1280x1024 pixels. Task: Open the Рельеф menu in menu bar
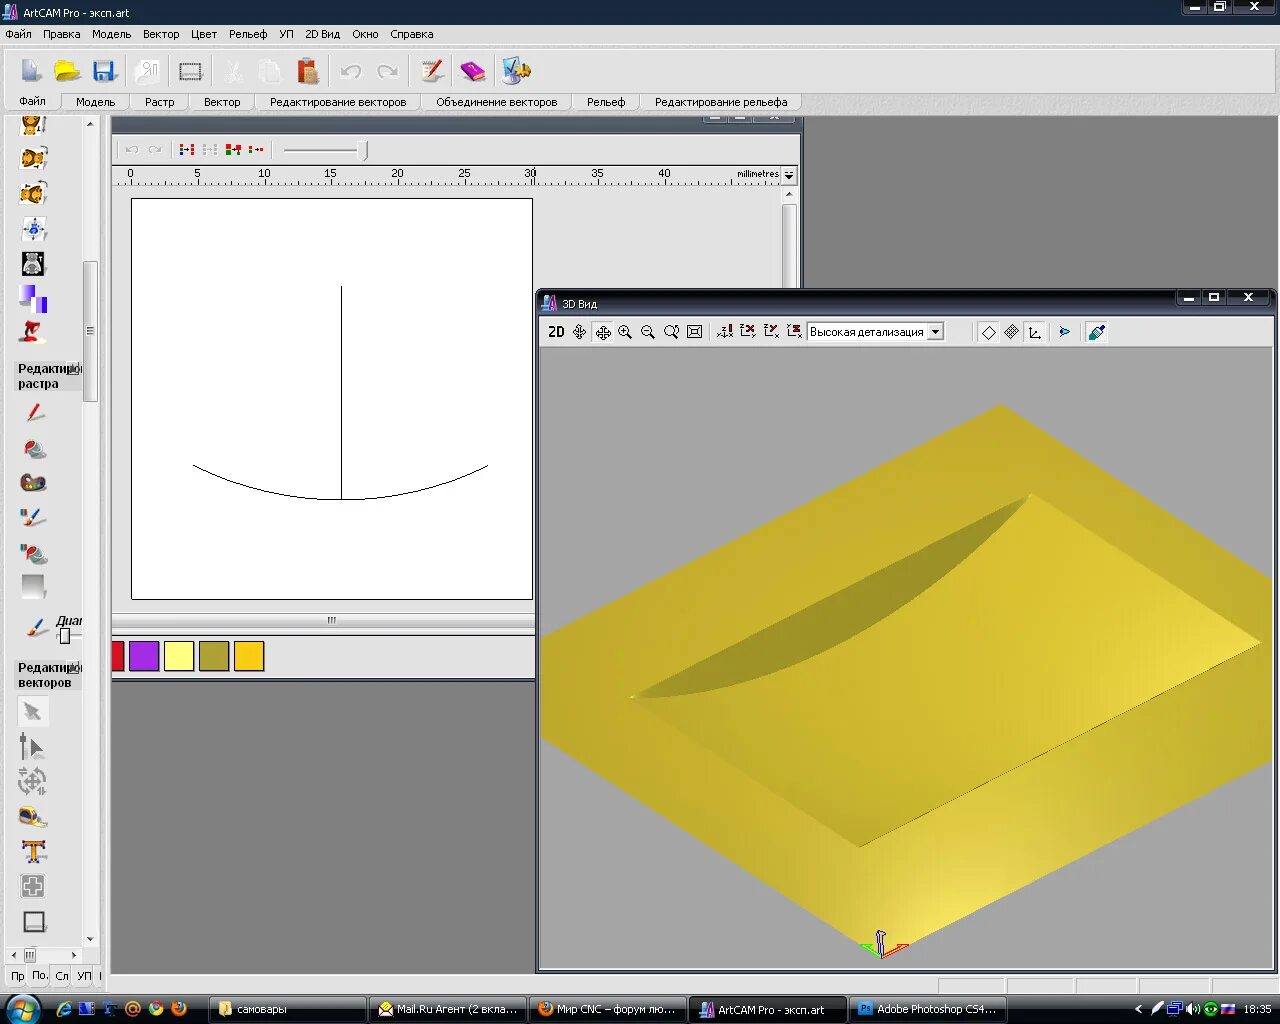[248, 34]
